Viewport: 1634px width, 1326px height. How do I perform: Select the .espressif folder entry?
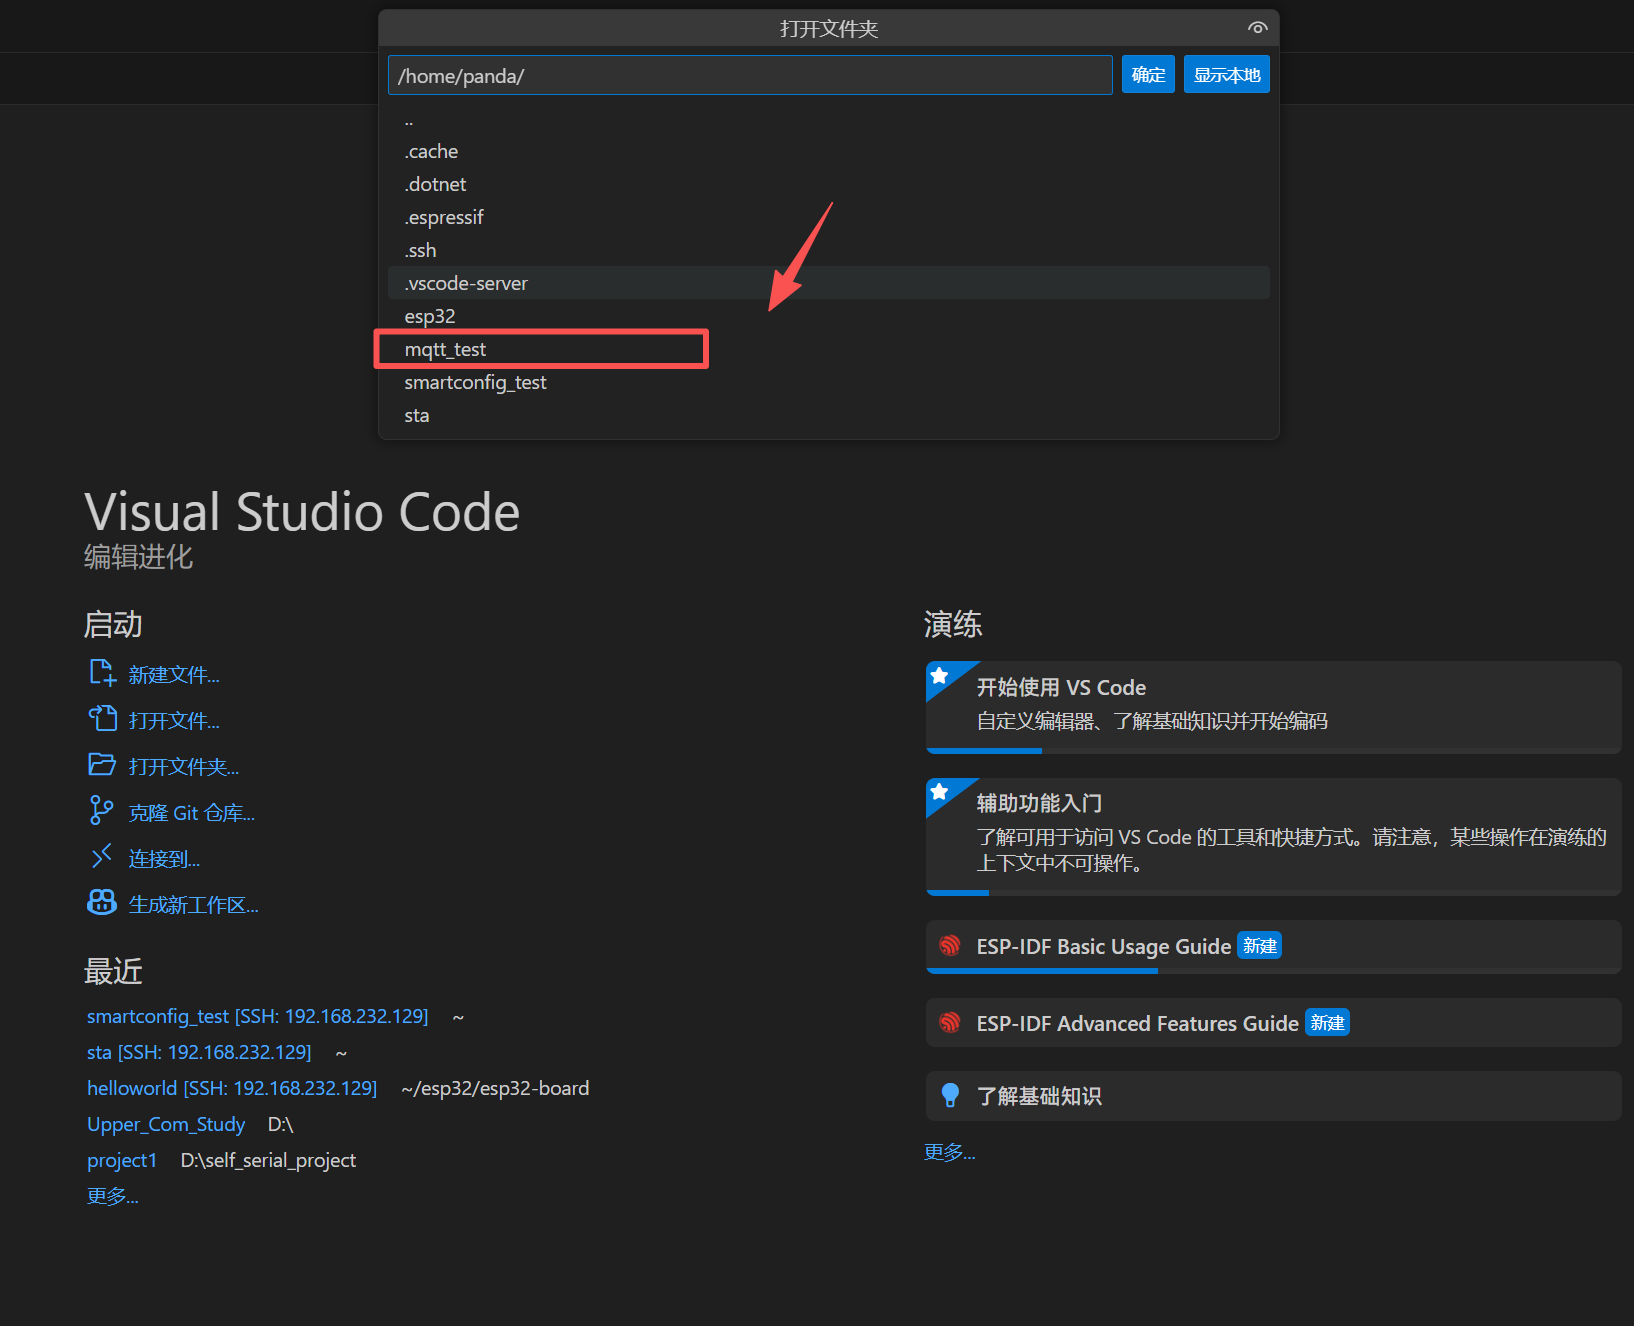tap(829, 217)
